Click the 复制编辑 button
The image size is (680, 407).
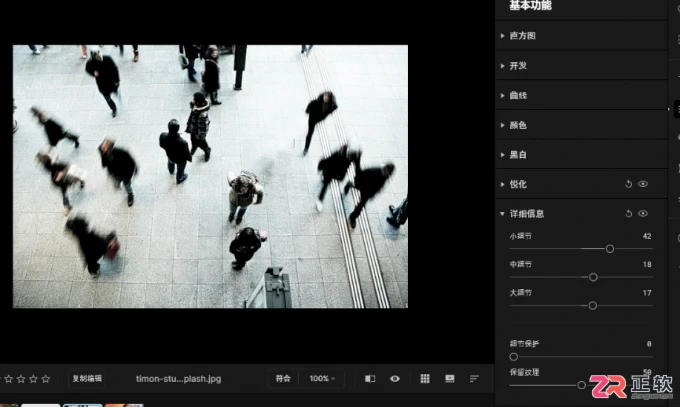[87, 379]
